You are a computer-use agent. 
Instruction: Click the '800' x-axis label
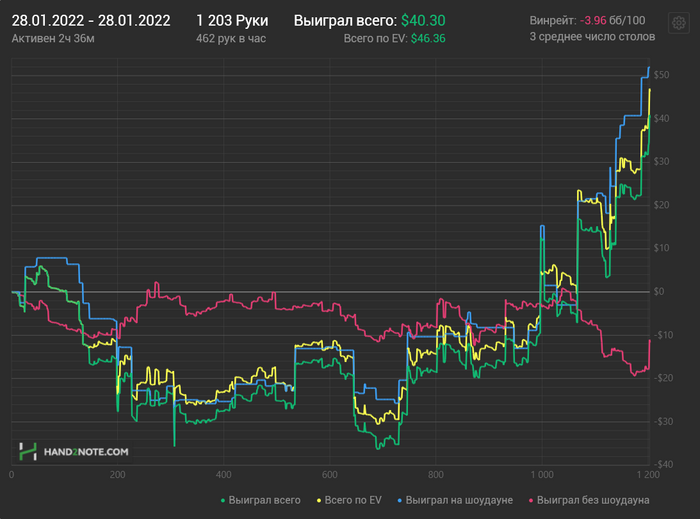point(436,475)
